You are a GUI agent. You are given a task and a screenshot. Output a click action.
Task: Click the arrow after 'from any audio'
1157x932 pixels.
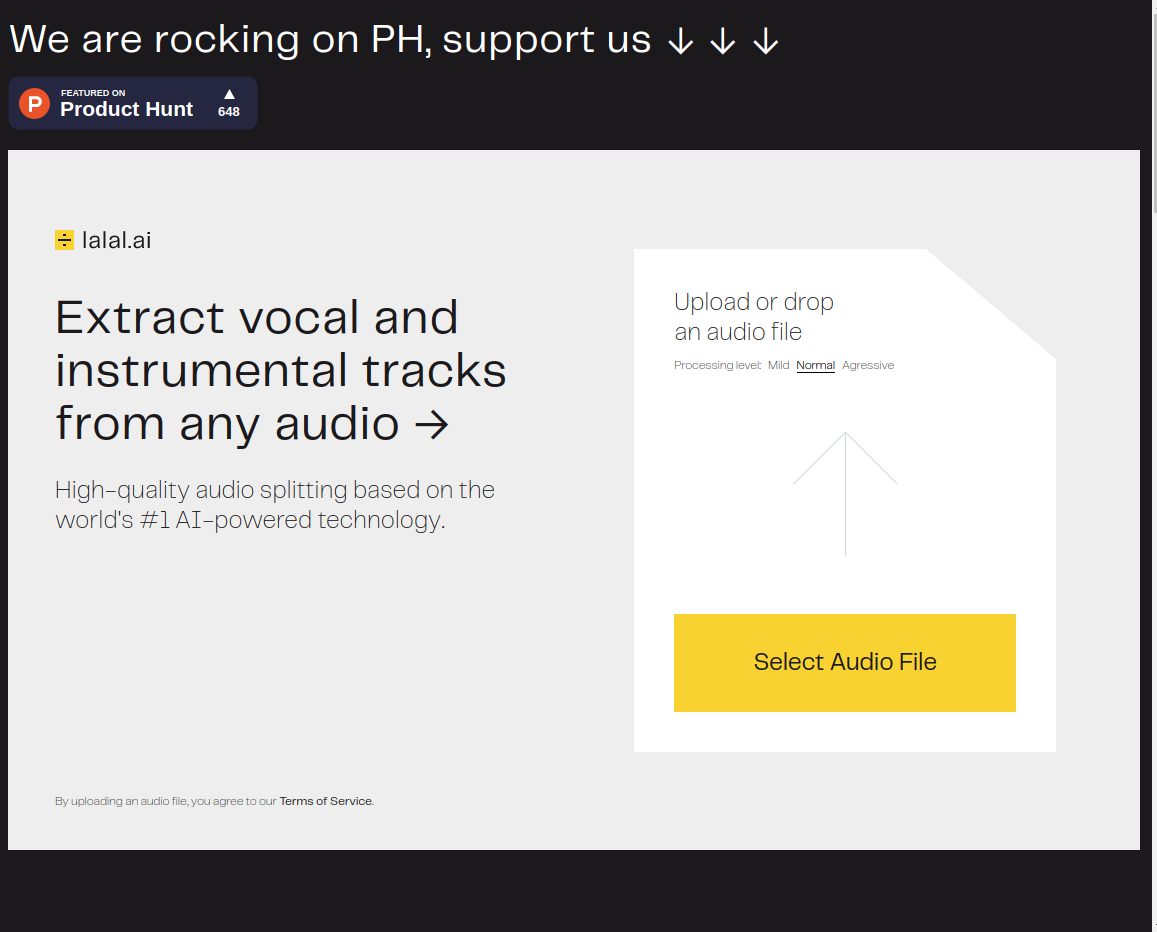coord(432,425)
